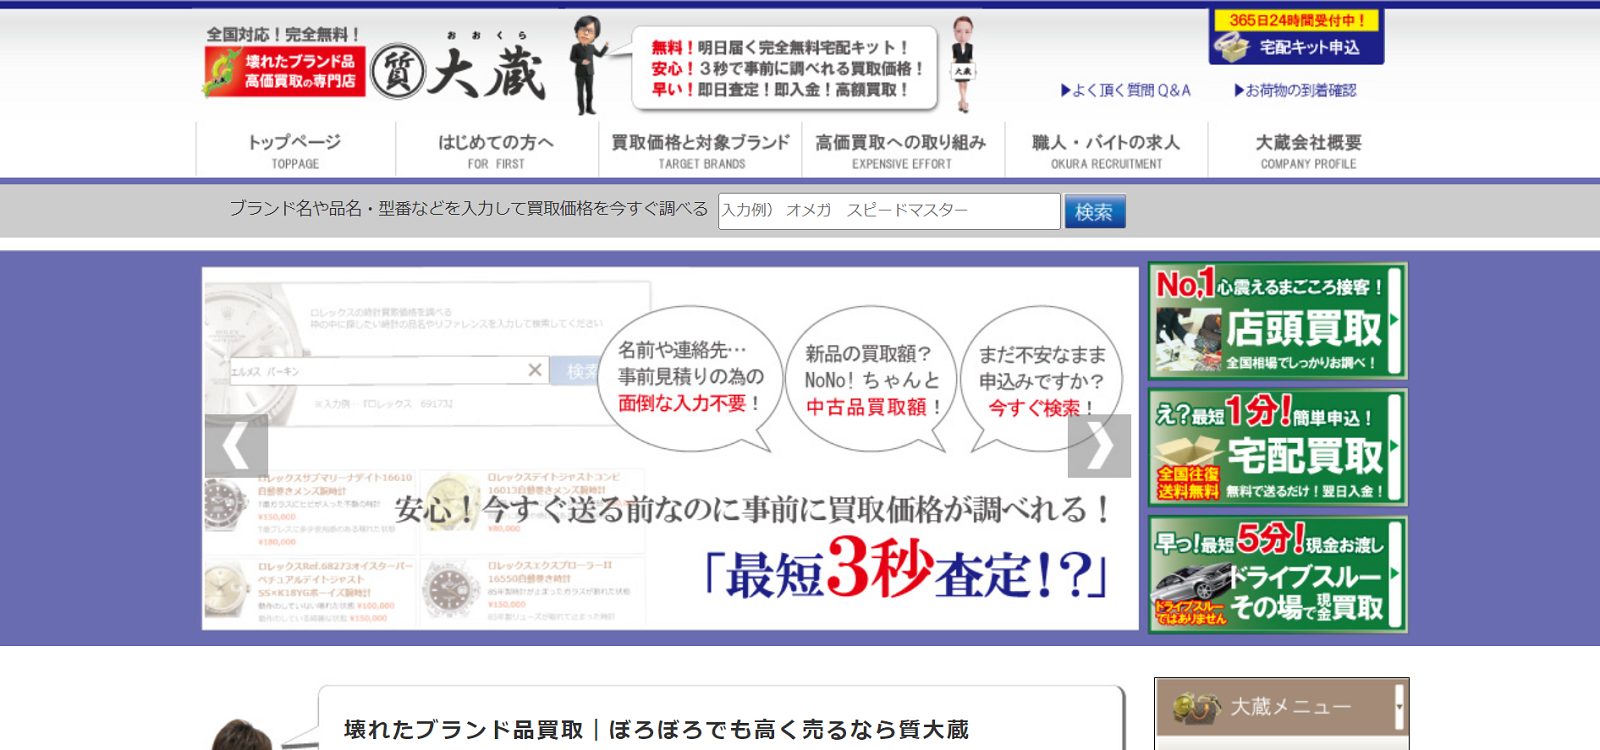1600x750 pixels.
Task: Open the トップページ menu item
Action: tap(295, 150)
